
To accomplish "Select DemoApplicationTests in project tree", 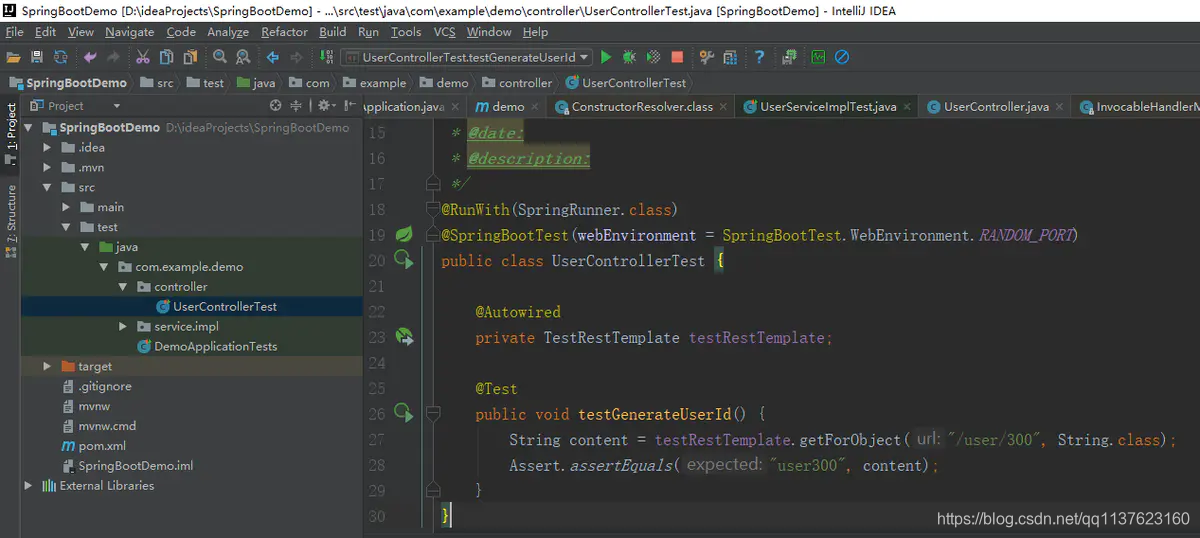I will [x=215, y=347].
